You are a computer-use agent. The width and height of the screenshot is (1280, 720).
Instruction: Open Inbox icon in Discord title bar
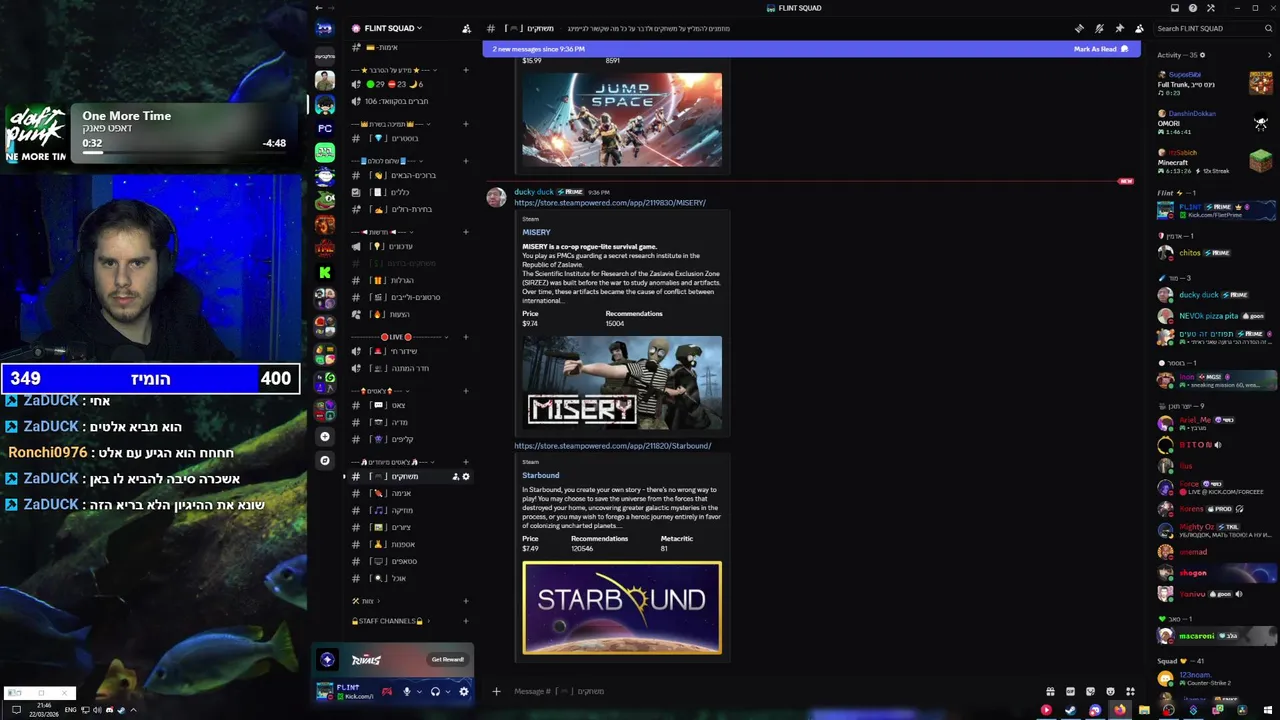[1175, 8]
